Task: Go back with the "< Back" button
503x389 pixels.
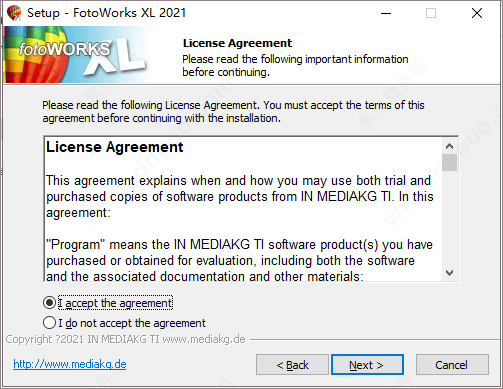Action: tap(292, 365)
